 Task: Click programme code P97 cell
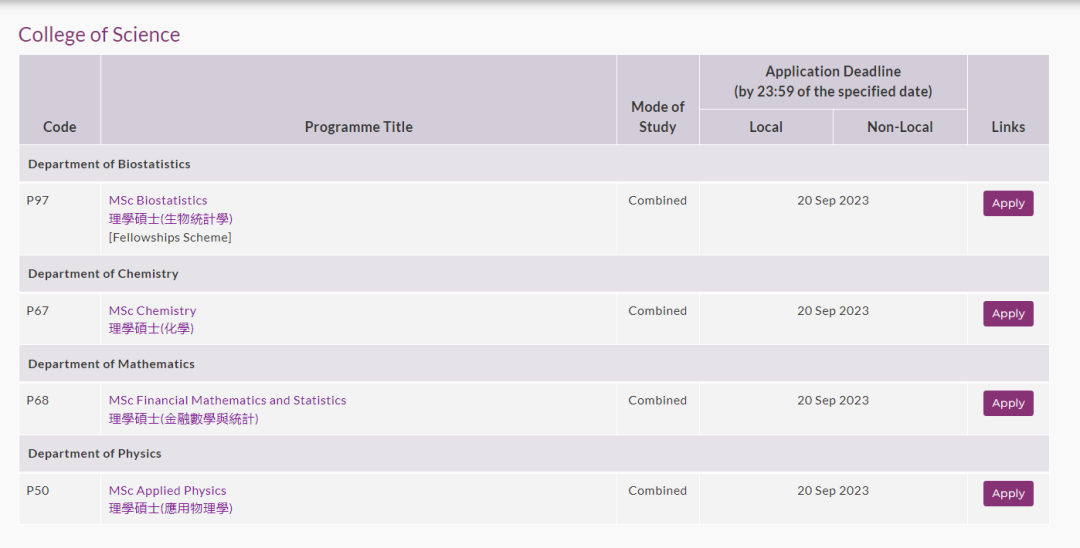38,200
